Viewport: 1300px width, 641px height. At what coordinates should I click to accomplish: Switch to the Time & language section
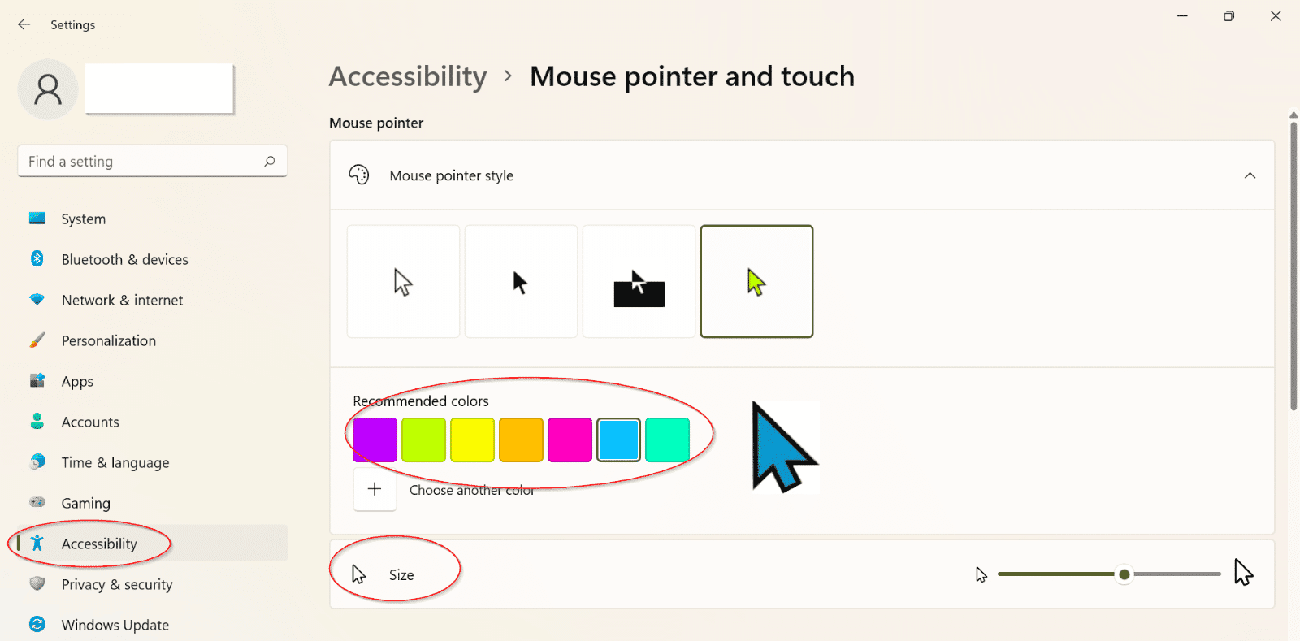(x=115, y=462)
